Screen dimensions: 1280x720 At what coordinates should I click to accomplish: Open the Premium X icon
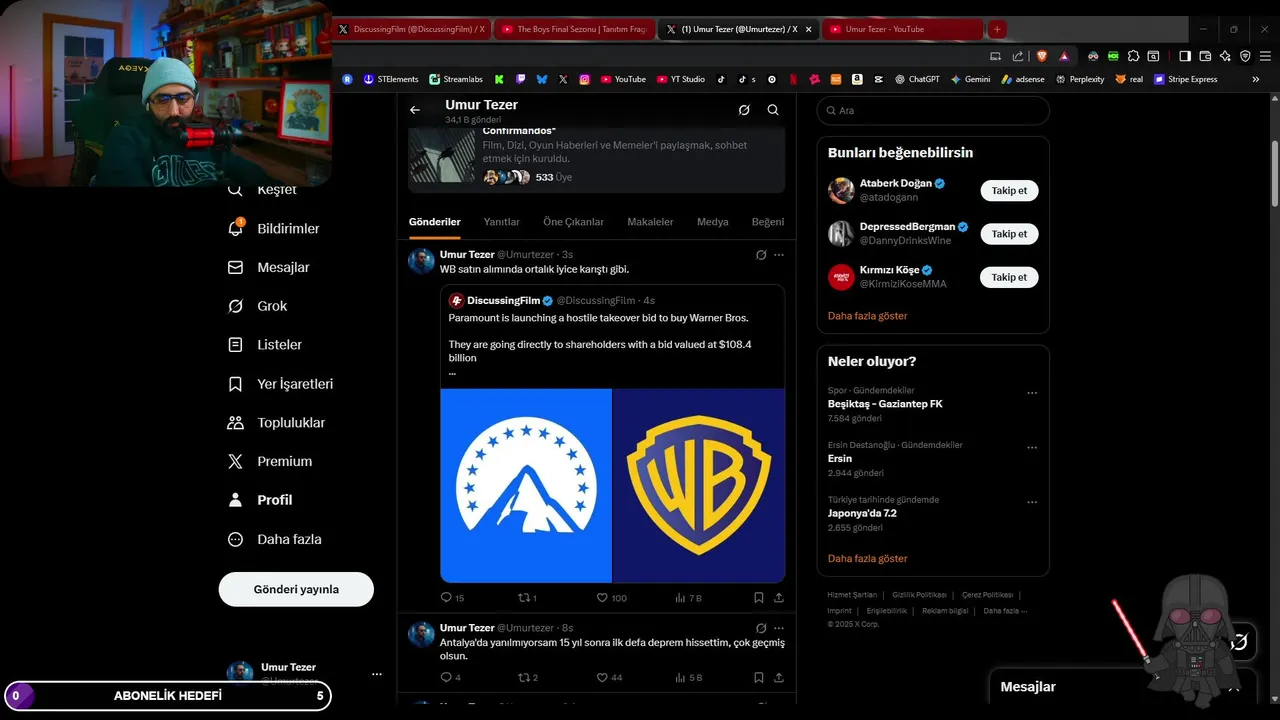tap(235, 461)
